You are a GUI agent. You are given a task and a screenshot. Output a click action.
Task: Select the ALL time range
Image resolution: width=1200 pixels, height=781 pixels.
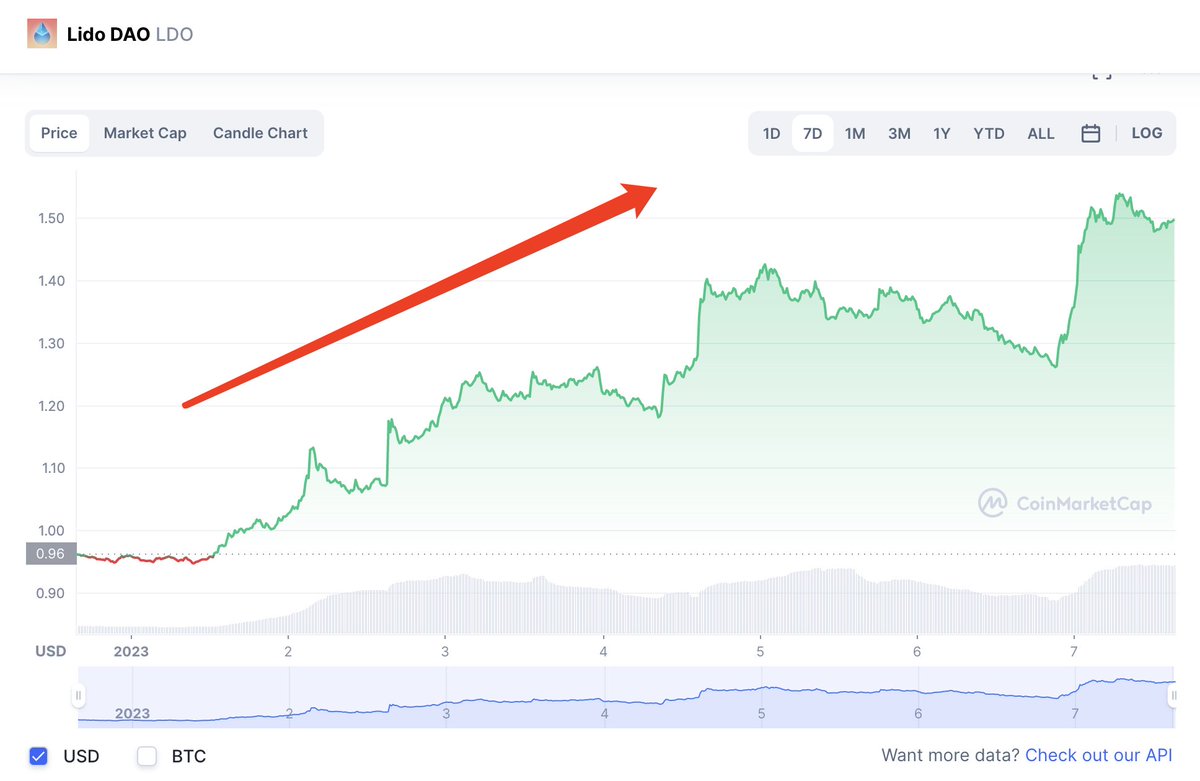pyautogui.click(x=1041, y=133)
